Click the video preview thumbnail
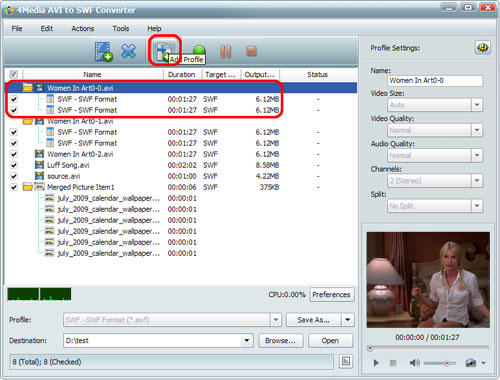The width and height of the screenshot is (500, 380). point(428,280)
